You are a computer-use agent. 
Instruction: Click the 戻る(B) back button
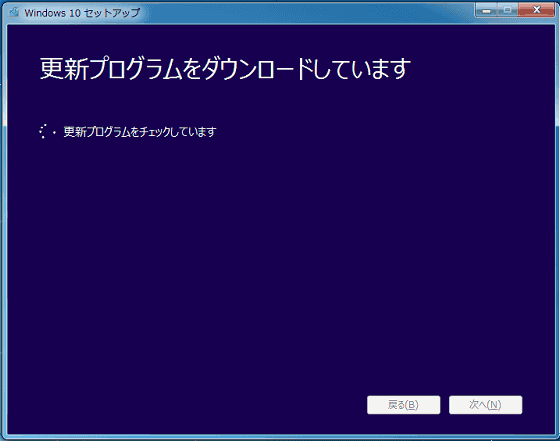pyautogui.click(x=404, y=405)
